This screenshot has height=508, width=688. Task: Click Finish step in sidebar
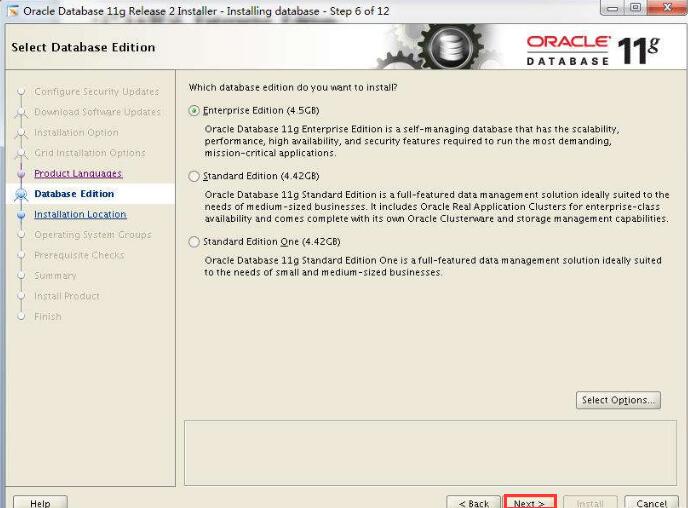coord(48,316)
